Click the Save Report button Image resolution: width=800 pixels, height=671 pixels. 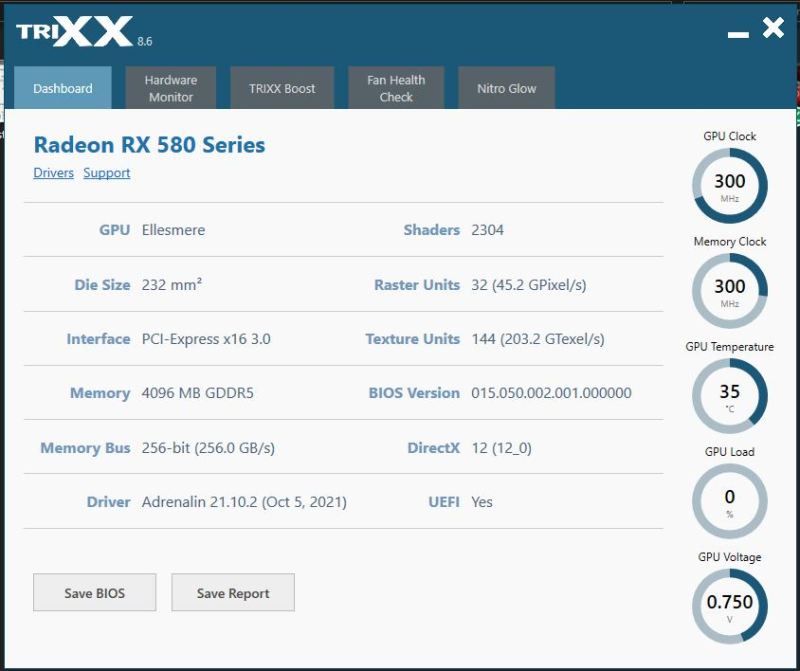(233, 592)
